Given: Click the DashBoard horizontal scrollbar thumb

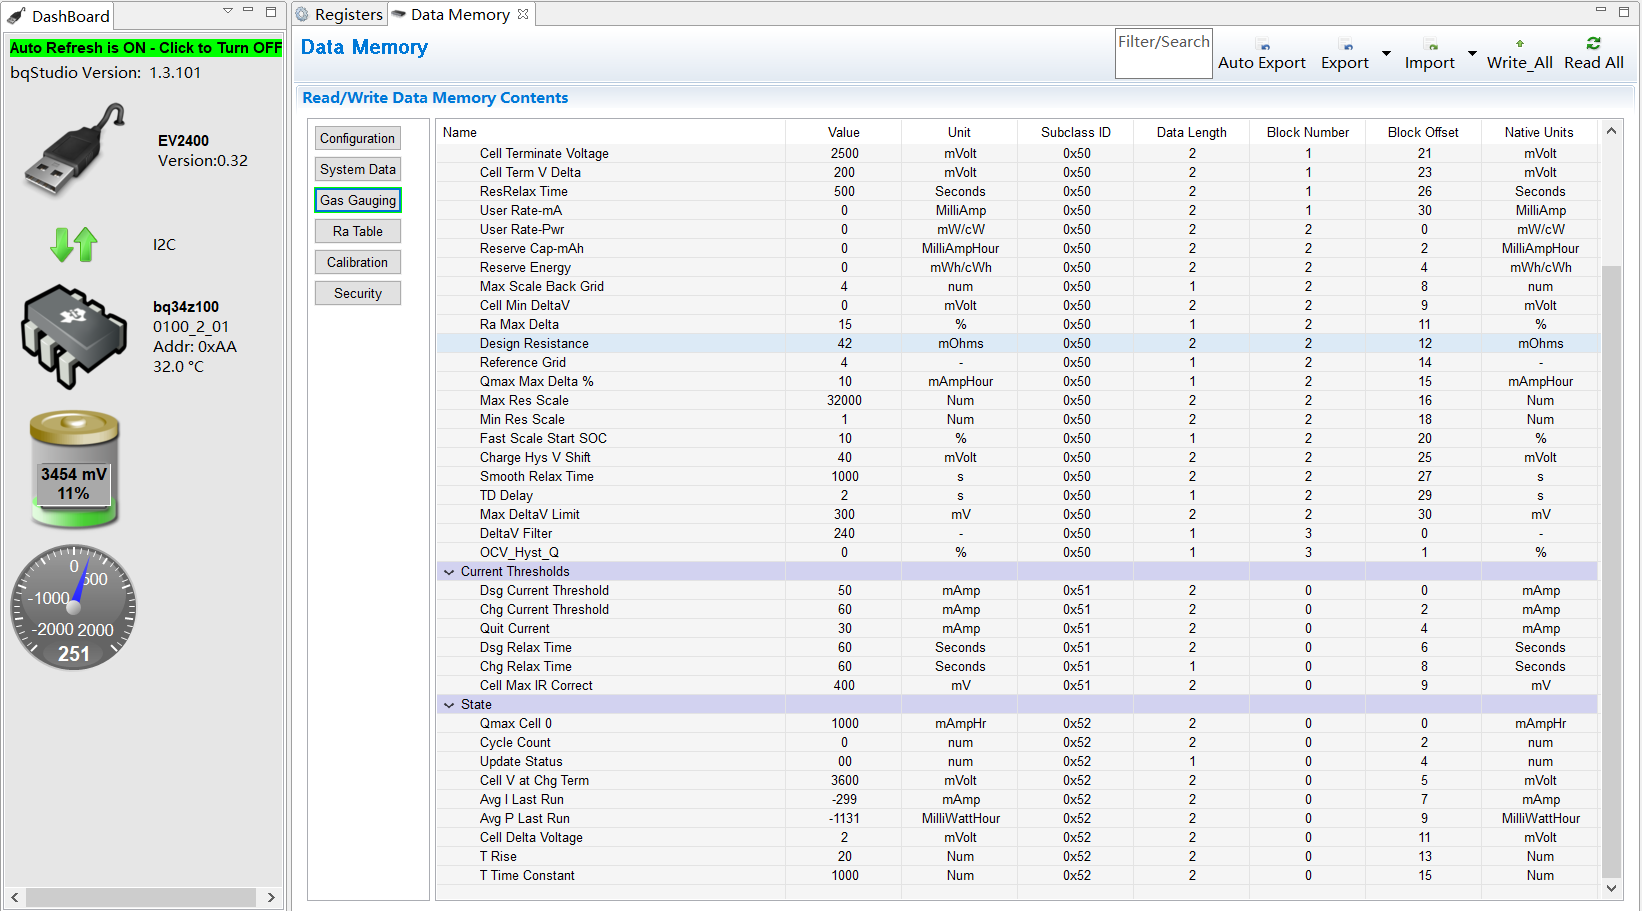Looking at the screenshot, I should 141,897.
